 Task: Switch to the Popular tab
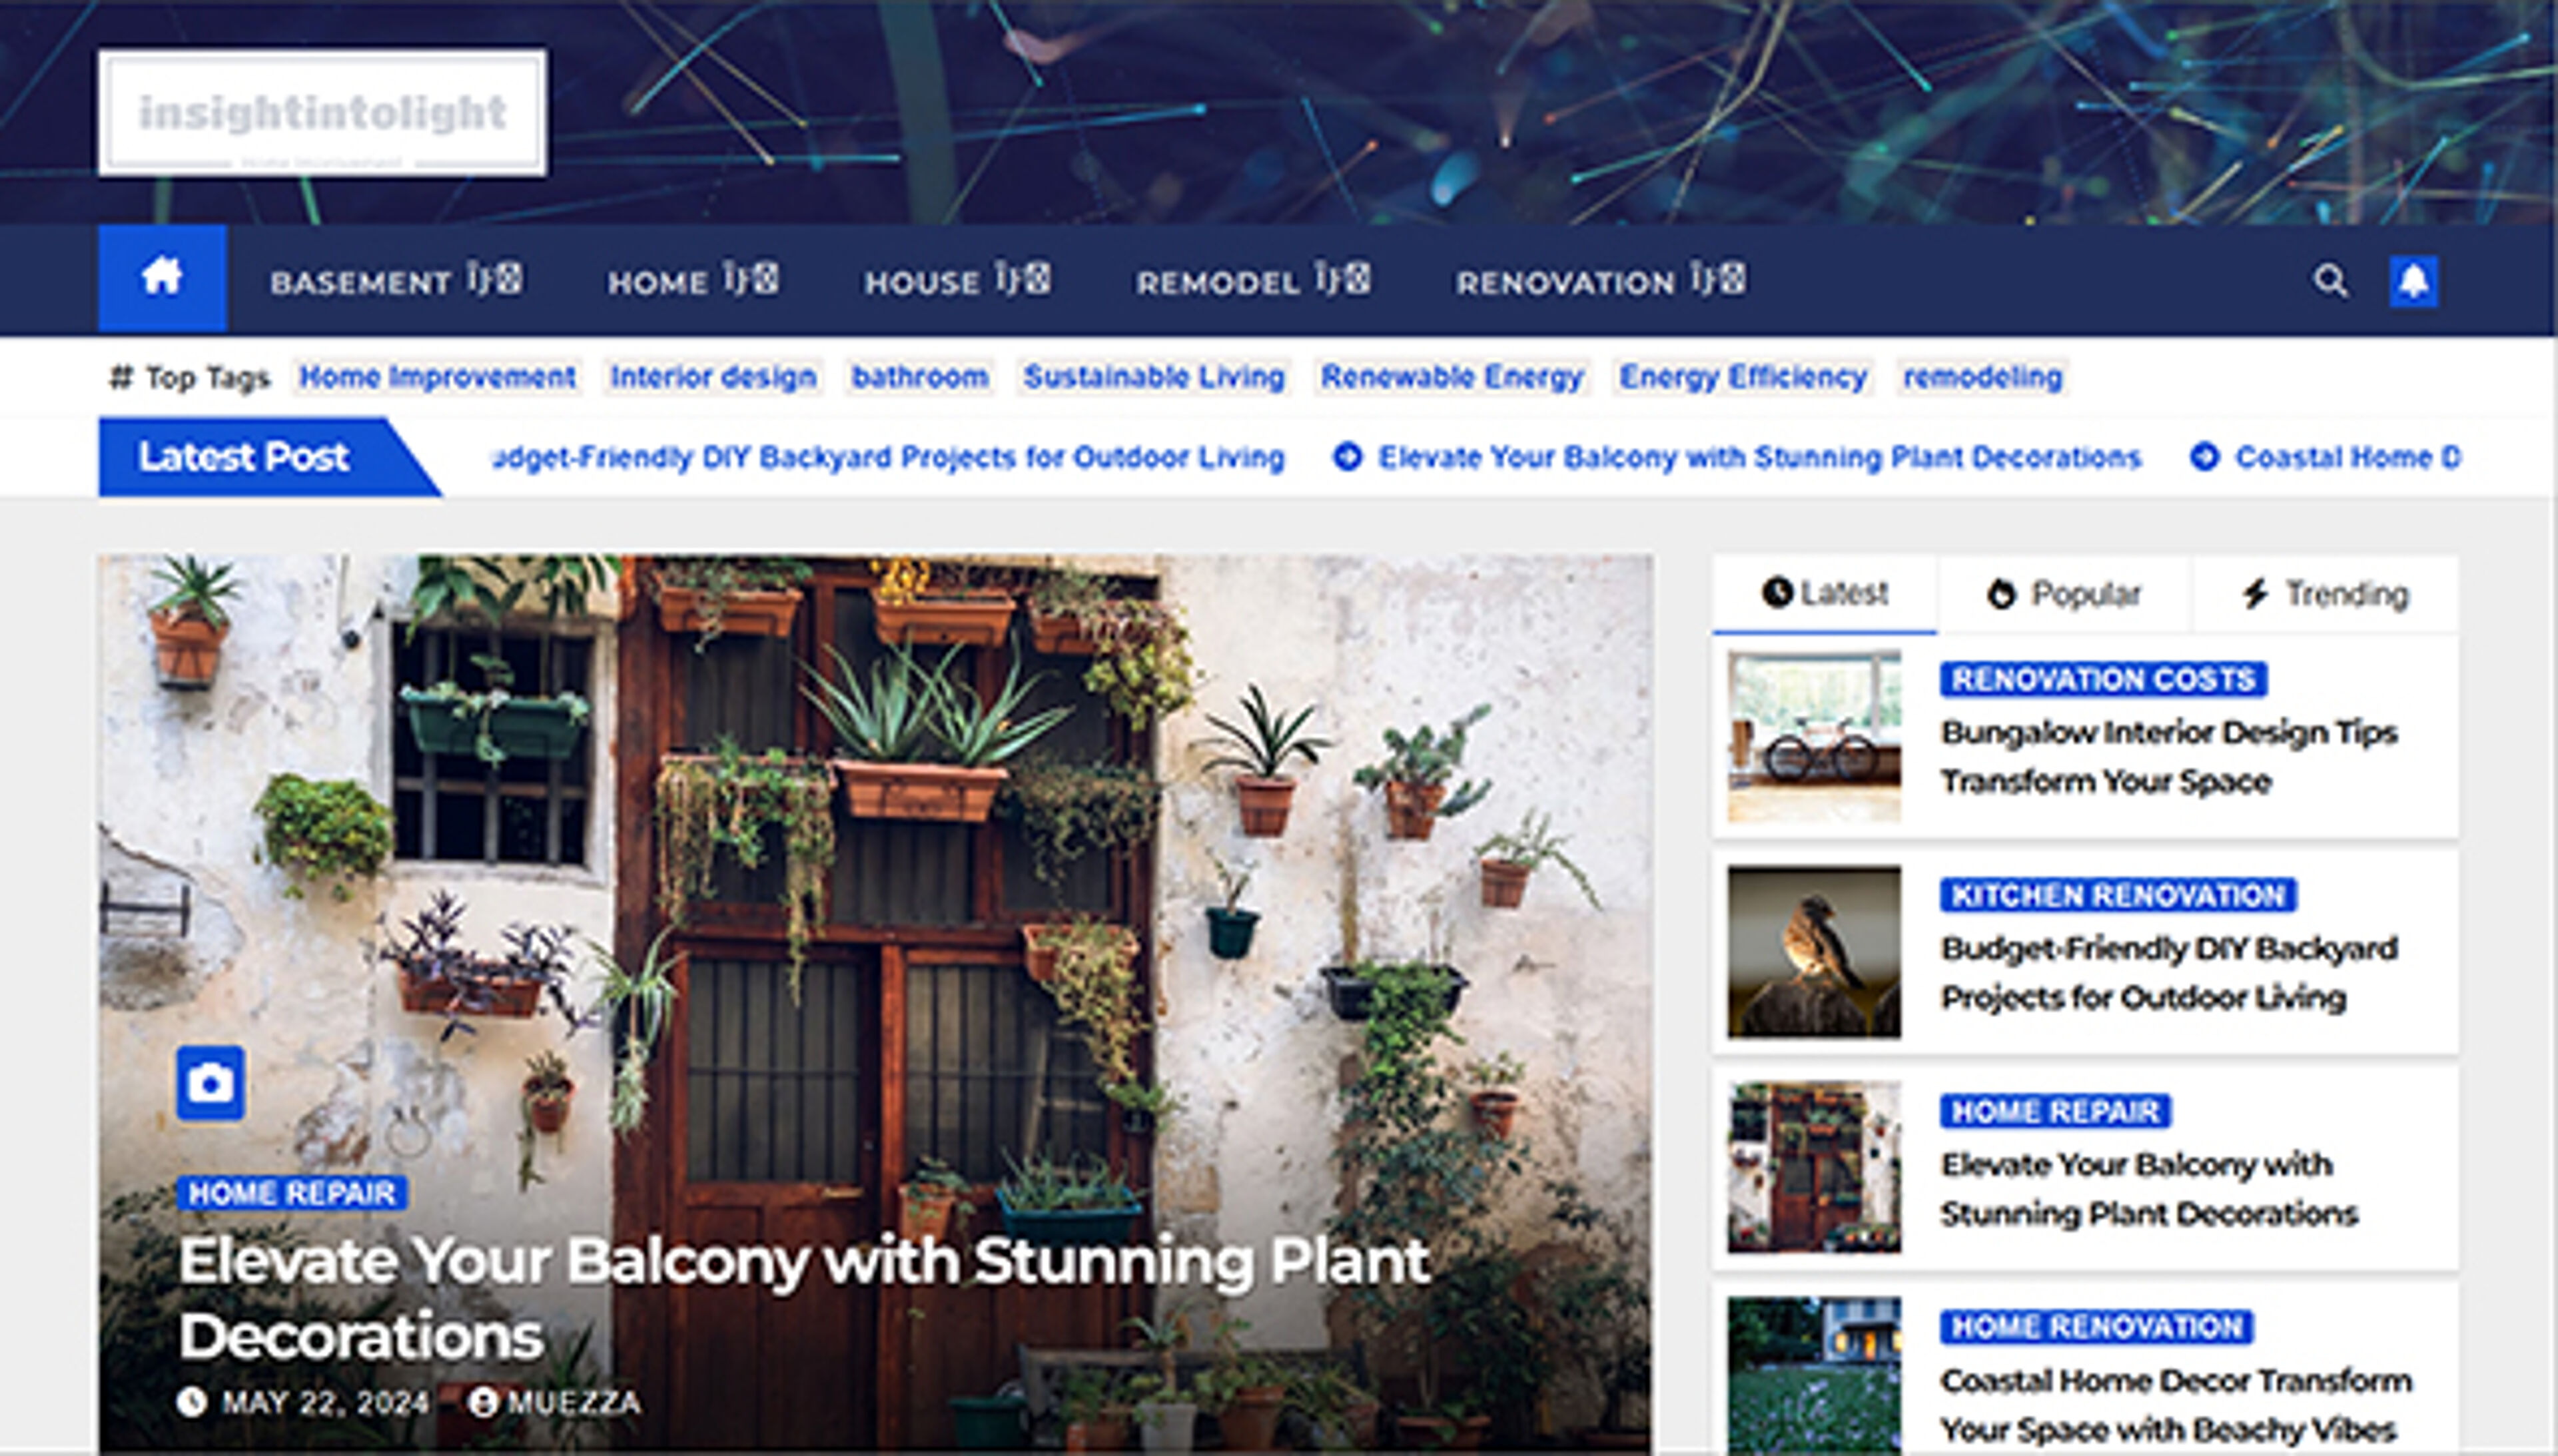(x=2064, y=594)
